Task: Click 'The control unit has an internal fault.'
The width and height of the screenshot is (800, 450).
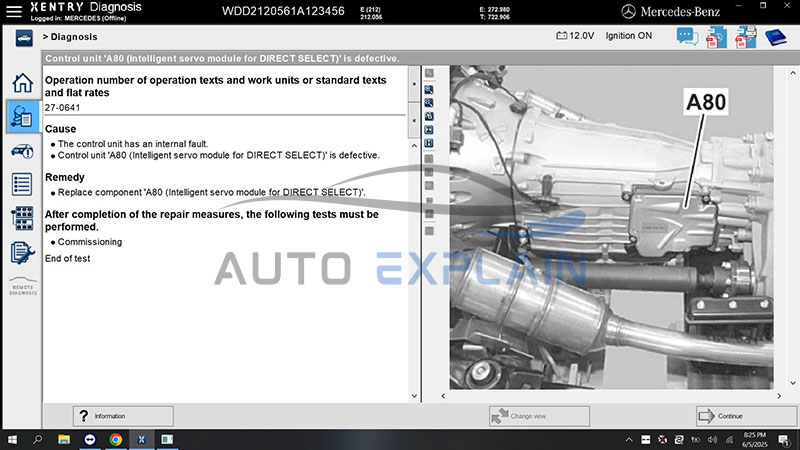Action: tap(133, 144)
